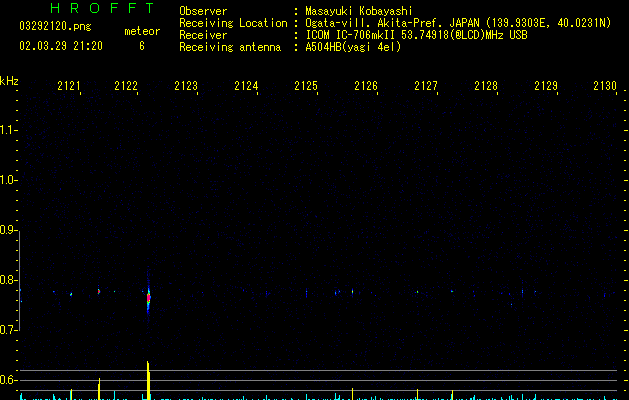
Task: Click frequency axis label 0.6
Action: coord(8,380)
